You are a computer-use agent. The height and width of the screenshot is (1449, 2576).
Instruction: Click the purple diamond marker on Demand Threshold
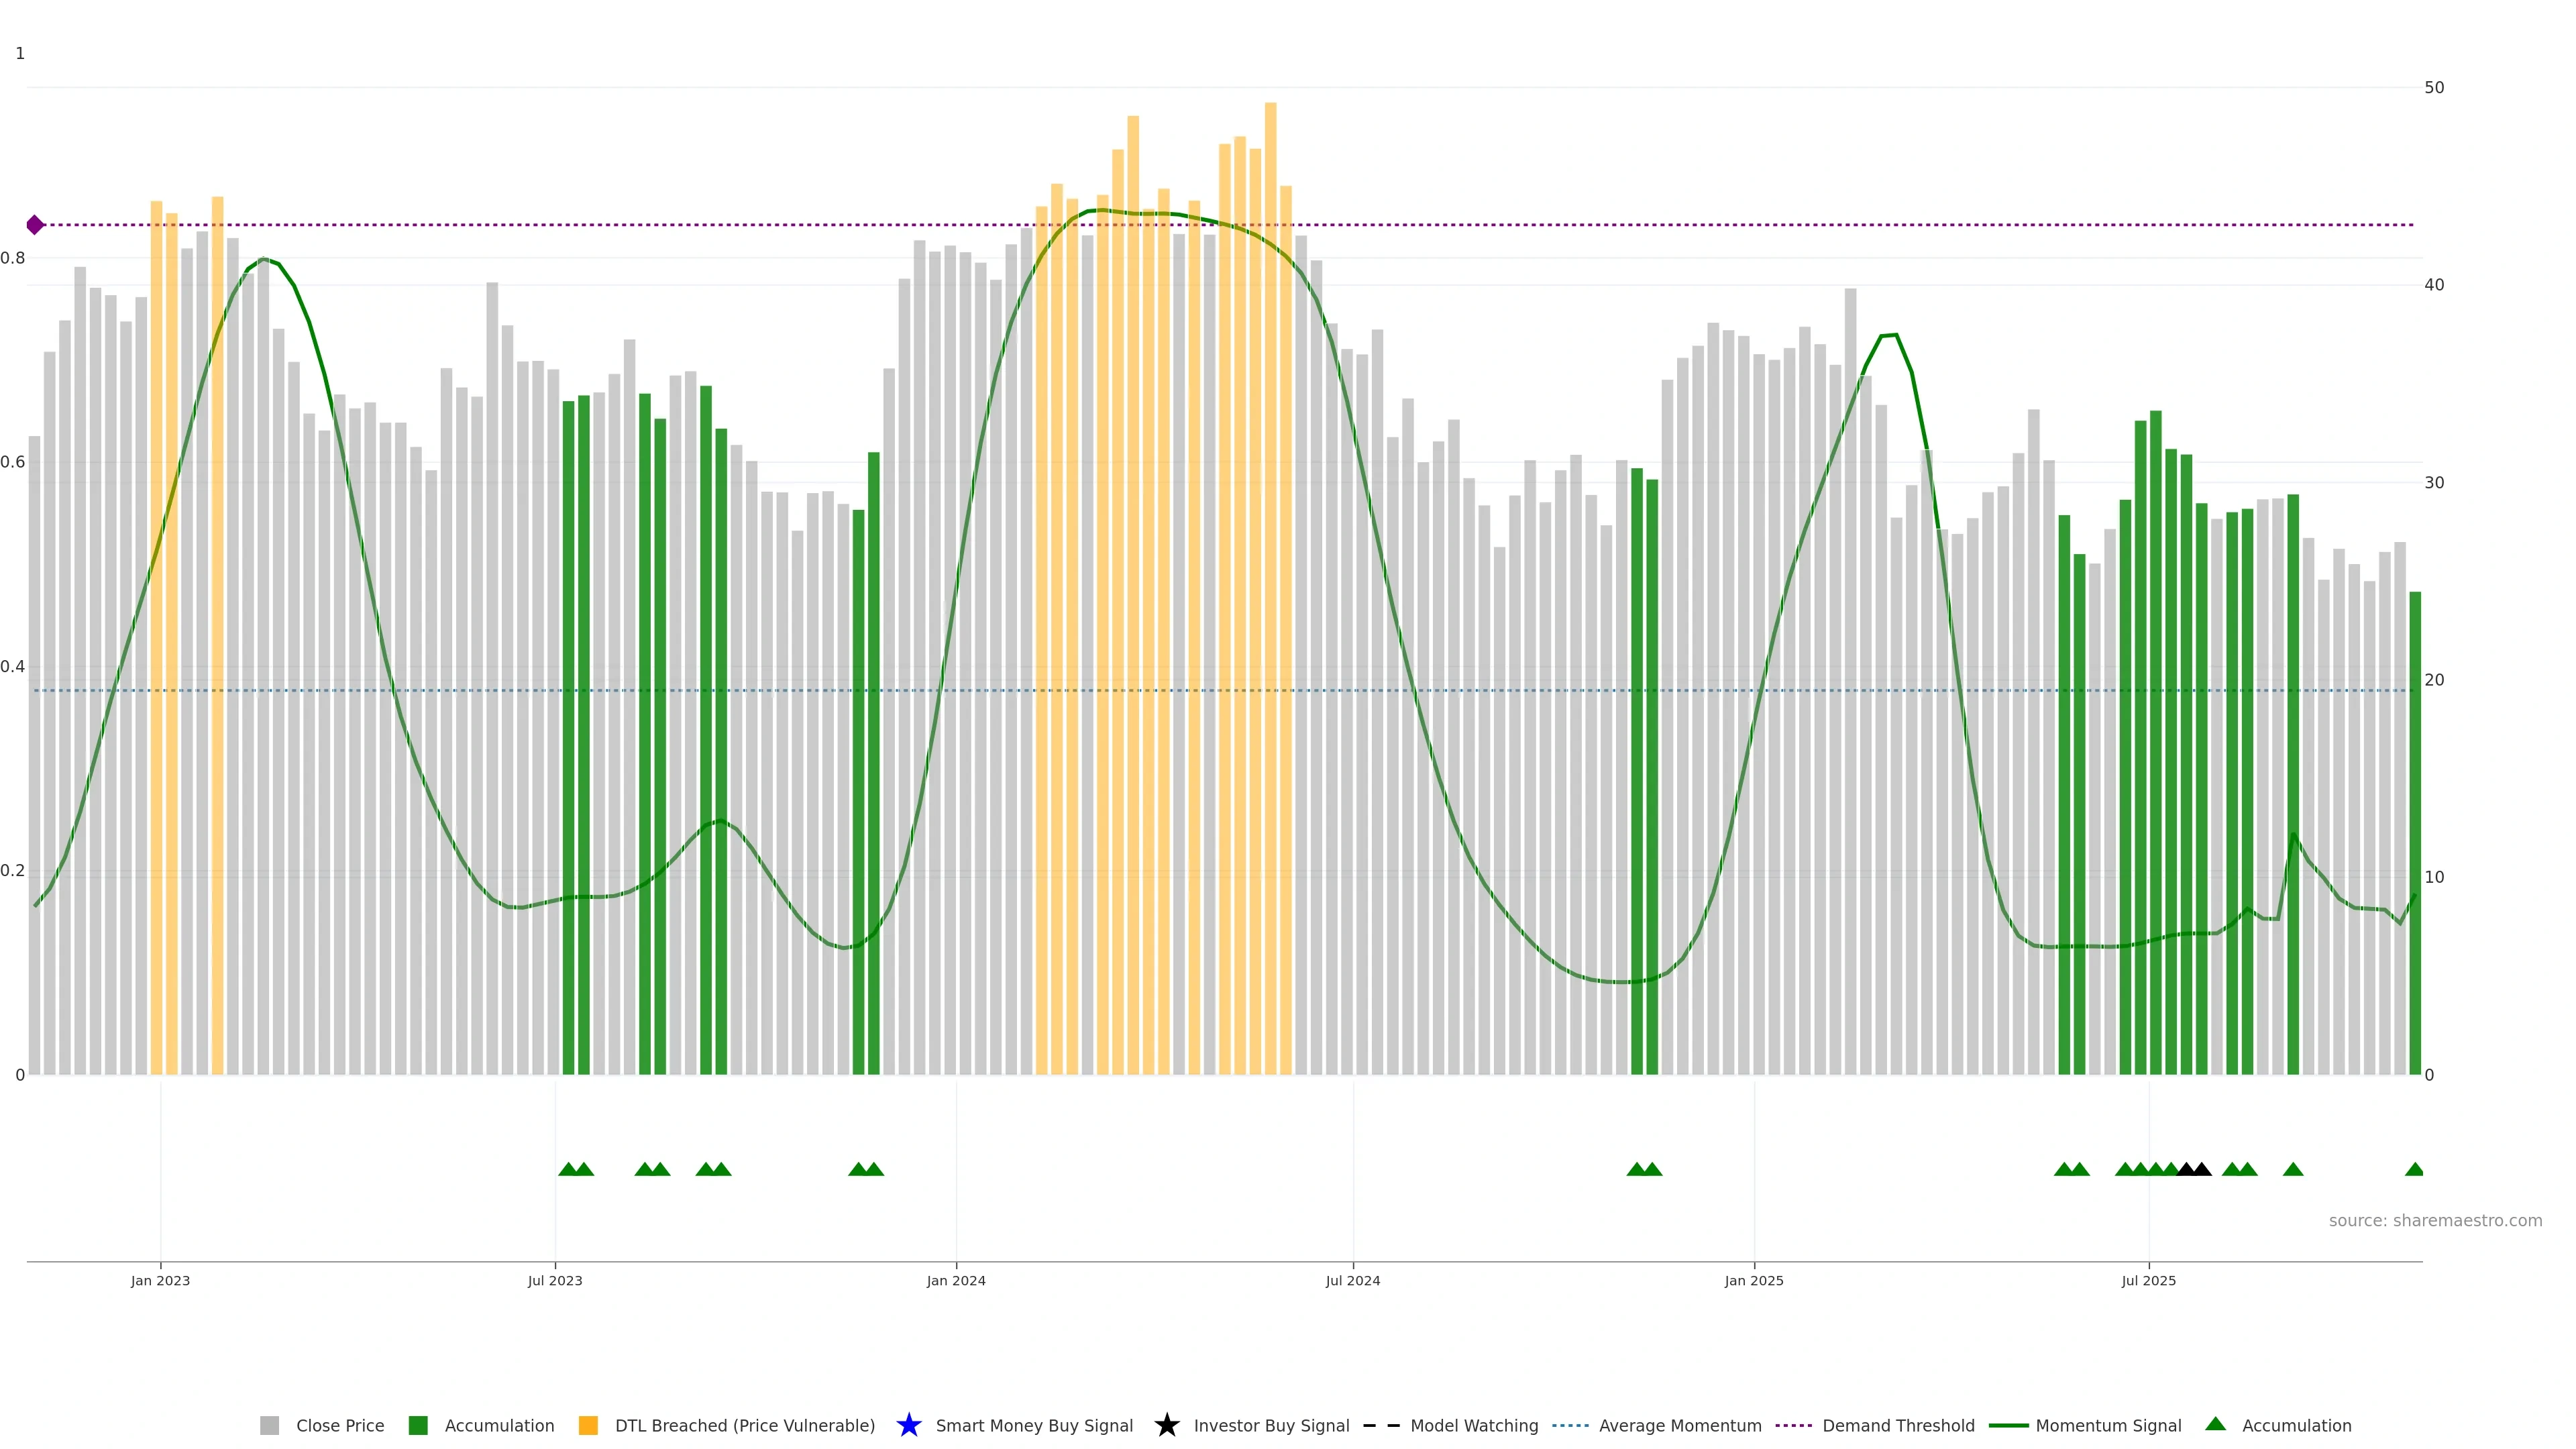pos(35,225)
